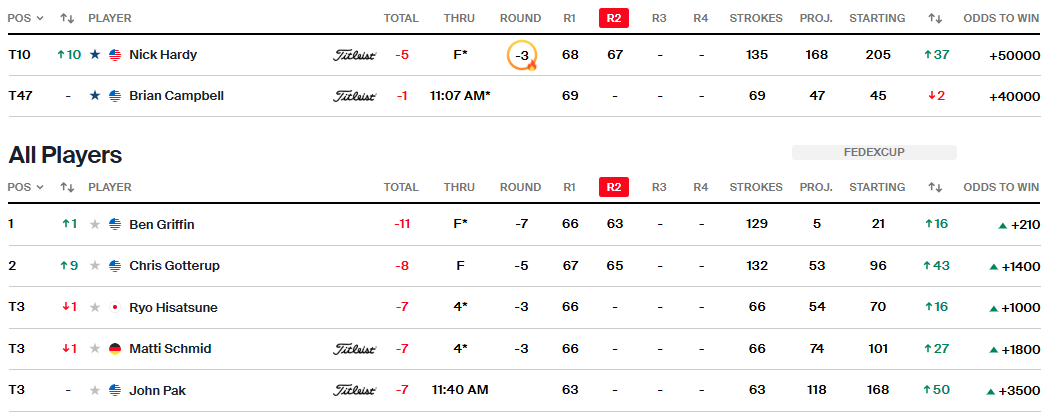Click the German flag beside Matti Schmid
1057x417 pixels.
(114, 349)
